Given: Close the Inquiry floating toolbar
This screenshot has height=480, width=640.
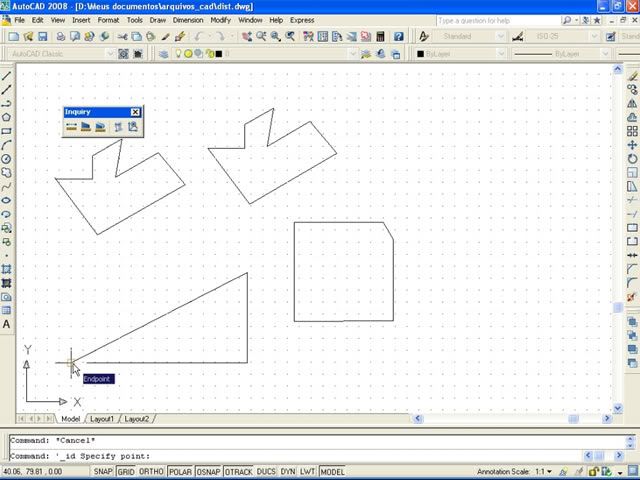Looking at the screenshot, I should pyautogui.click(x=135, y=112).
